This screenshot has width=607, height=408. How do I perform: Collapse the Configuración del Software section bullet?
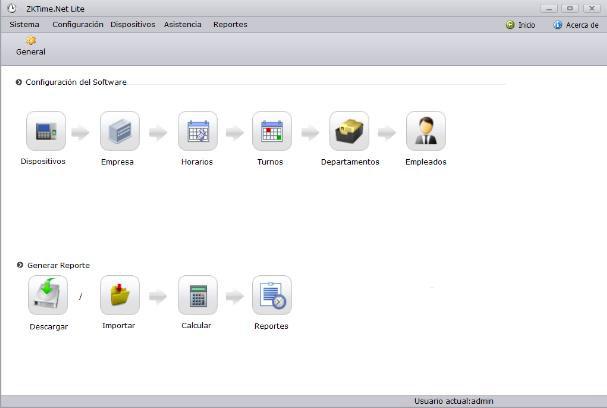[19, 82]
